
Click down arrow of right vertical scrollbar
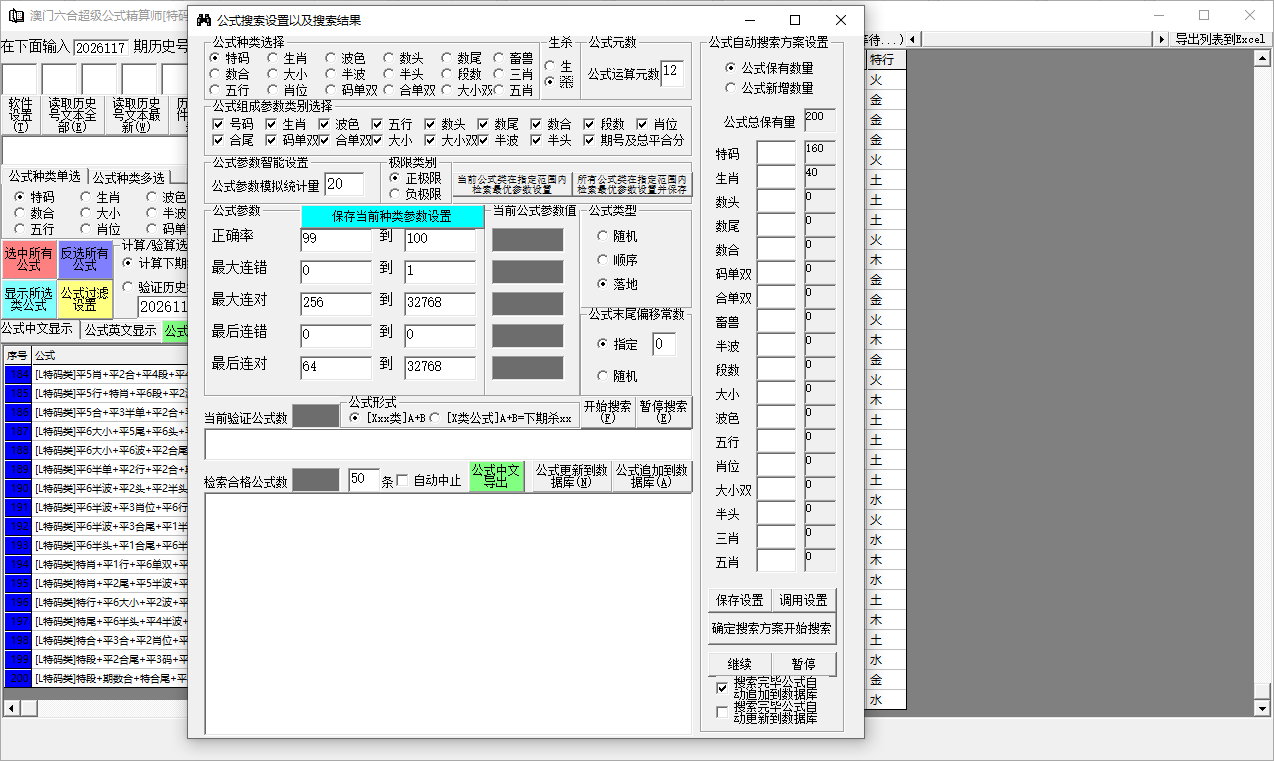pos(1262,707)
